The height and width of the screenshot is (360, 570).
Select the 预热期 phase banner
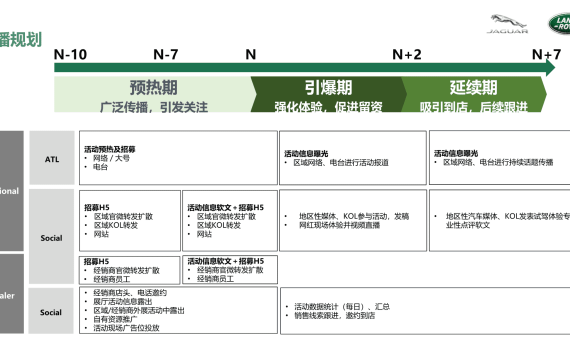153,94
